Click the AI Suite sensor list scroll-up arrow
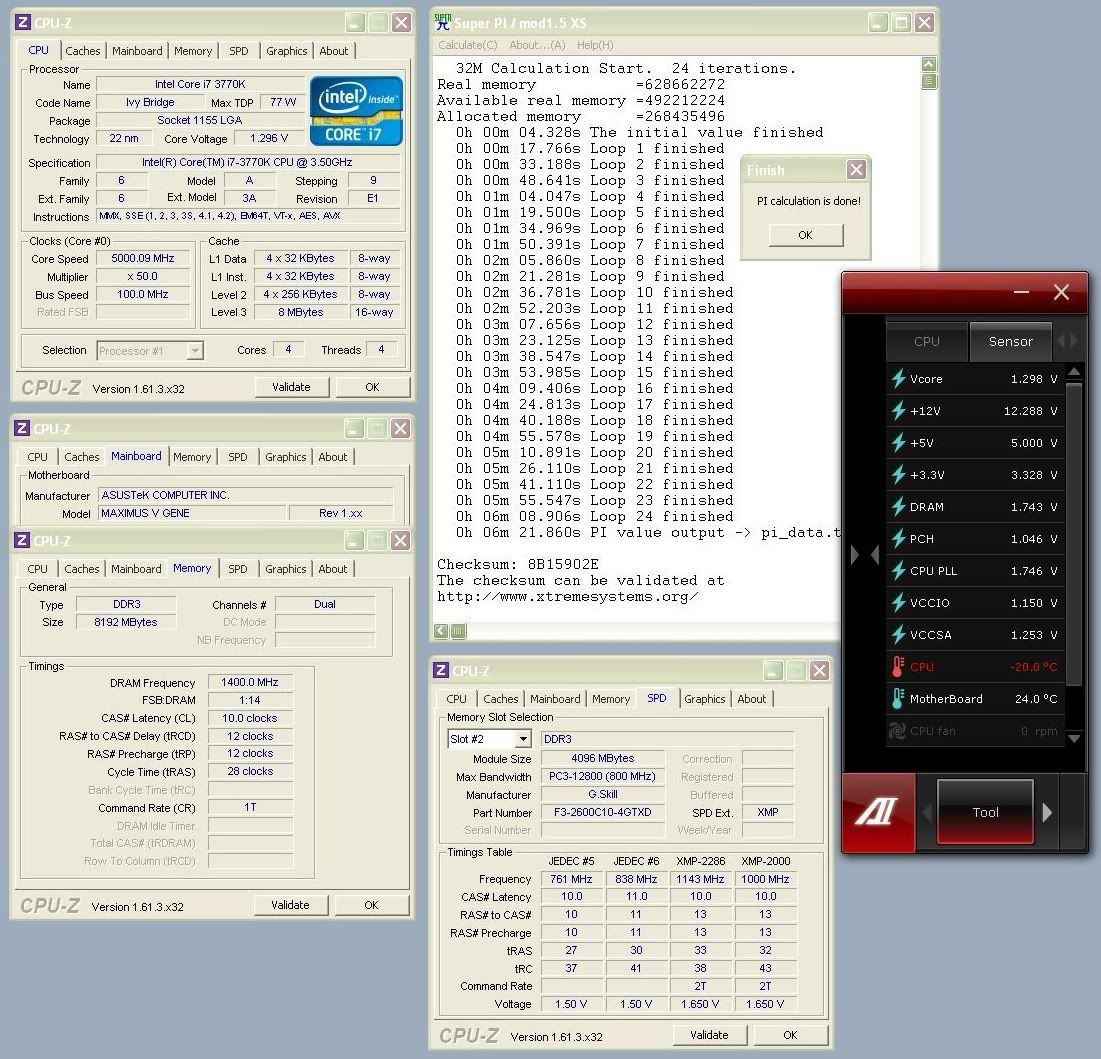The image size is (1101, 1059). tap(1074, 371)
